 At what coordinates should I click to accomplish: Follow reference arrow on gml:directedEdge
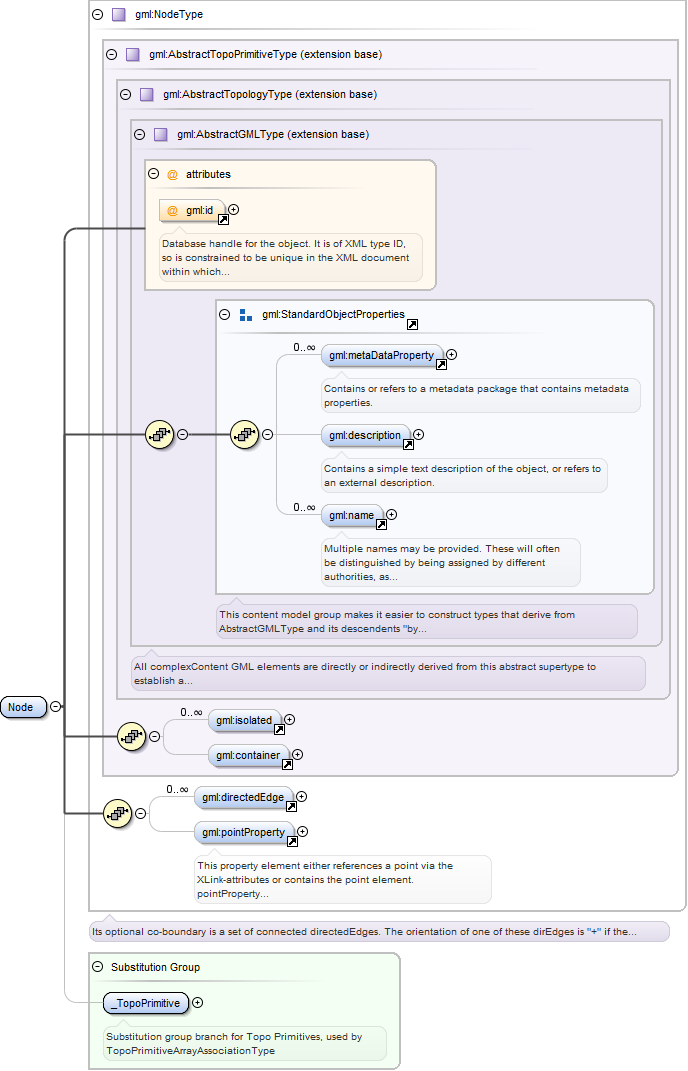[291, 807]
